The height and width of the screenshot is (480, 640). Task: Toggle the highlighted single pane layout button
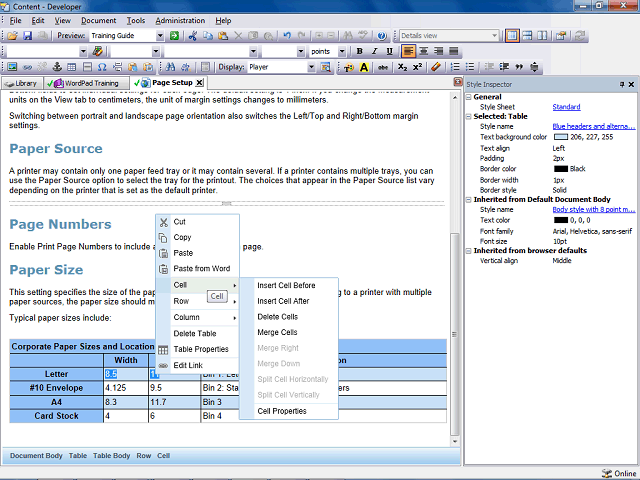click(512, 36)
